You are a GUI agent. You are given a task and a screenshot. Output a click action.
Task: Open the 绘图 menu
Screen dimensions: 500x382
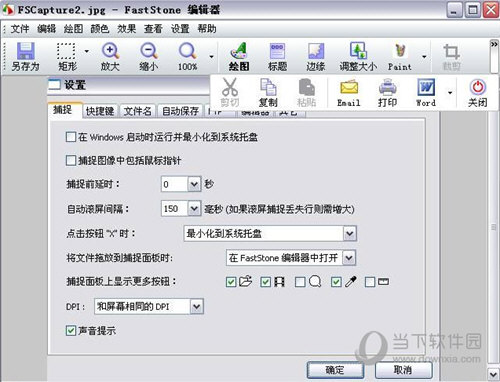73,29
